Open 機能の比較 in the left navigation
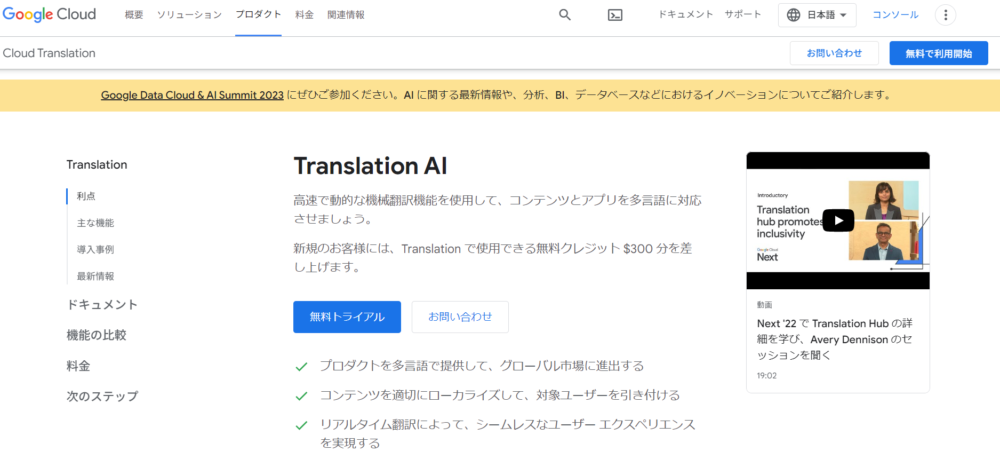The width and height of the screenshot is (1000, 459). (96, 335)
